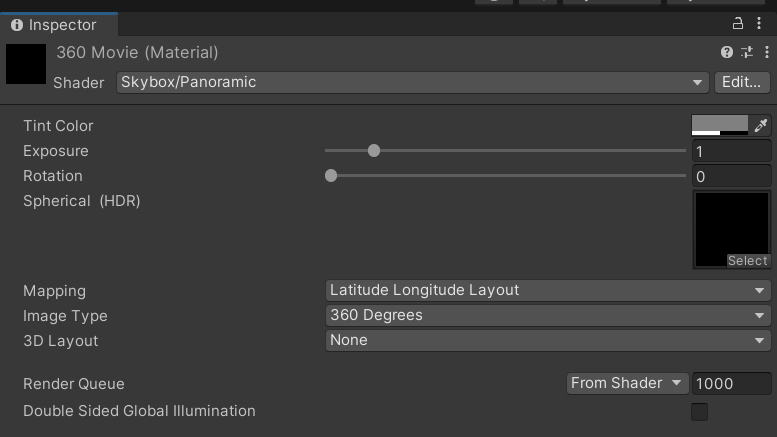Open the 360 Movie material options menu
Viewport: 777px width, 437px height.
click(x=767, y=52)
